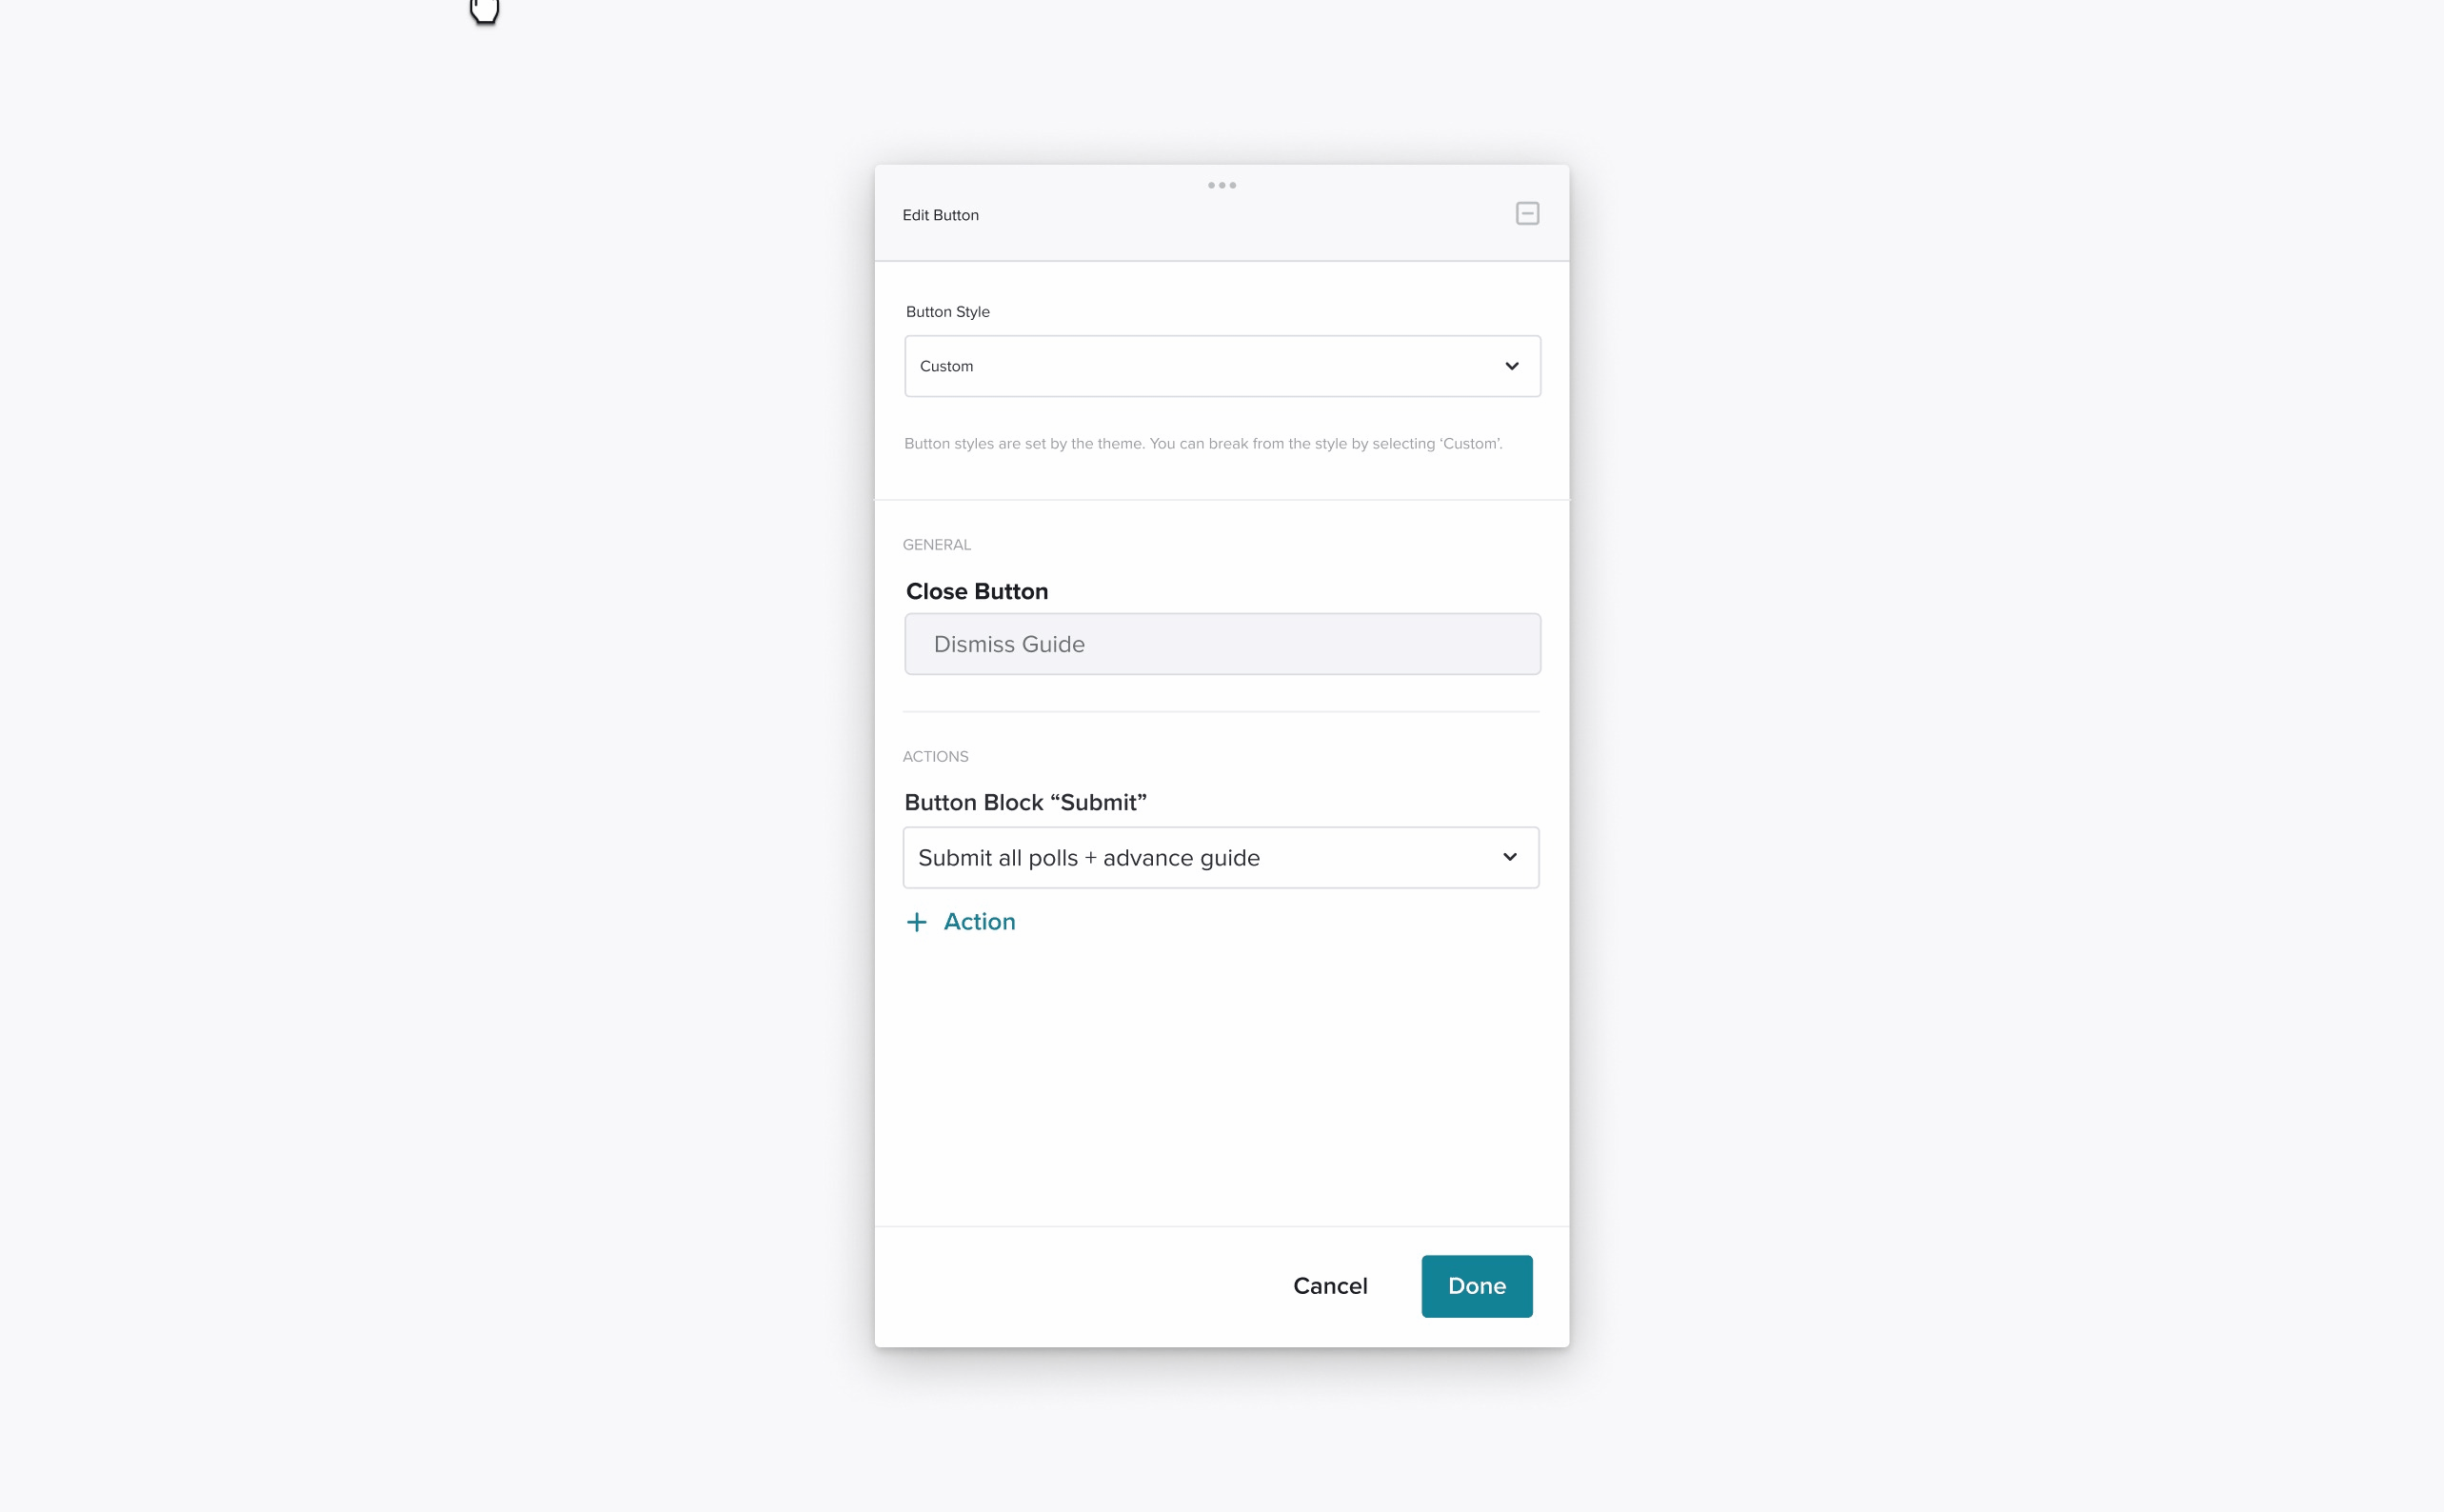Screen dimensions: 2444x1512
Task: Click the Edit Button title text
Action: pyautogui.click(x=940, y=215)
